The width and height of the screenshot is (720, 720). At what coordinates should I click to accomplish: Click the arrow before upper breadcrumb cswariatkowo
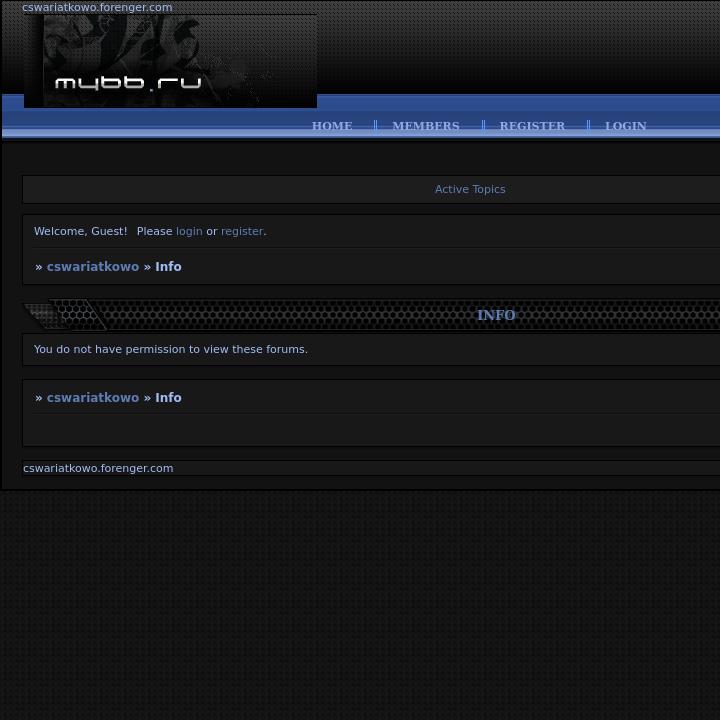[x=39, y=267]
